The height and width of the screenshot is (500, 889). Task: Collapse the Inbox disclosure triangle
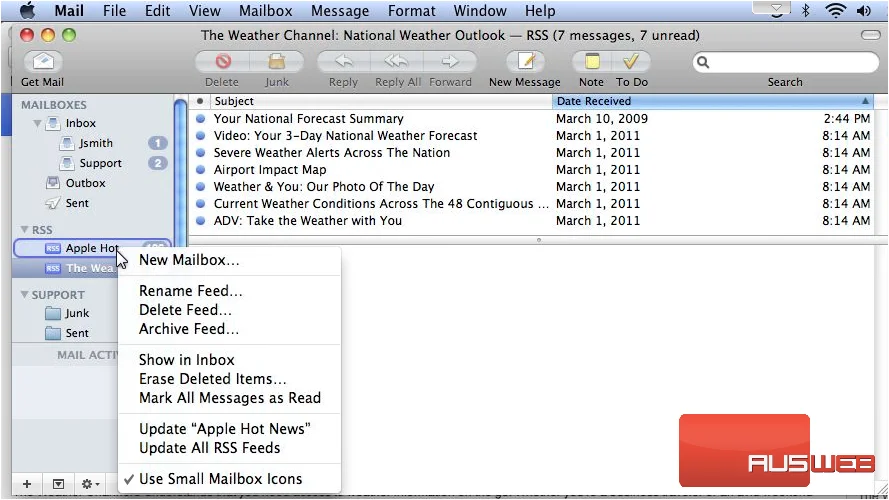(37, 123)
